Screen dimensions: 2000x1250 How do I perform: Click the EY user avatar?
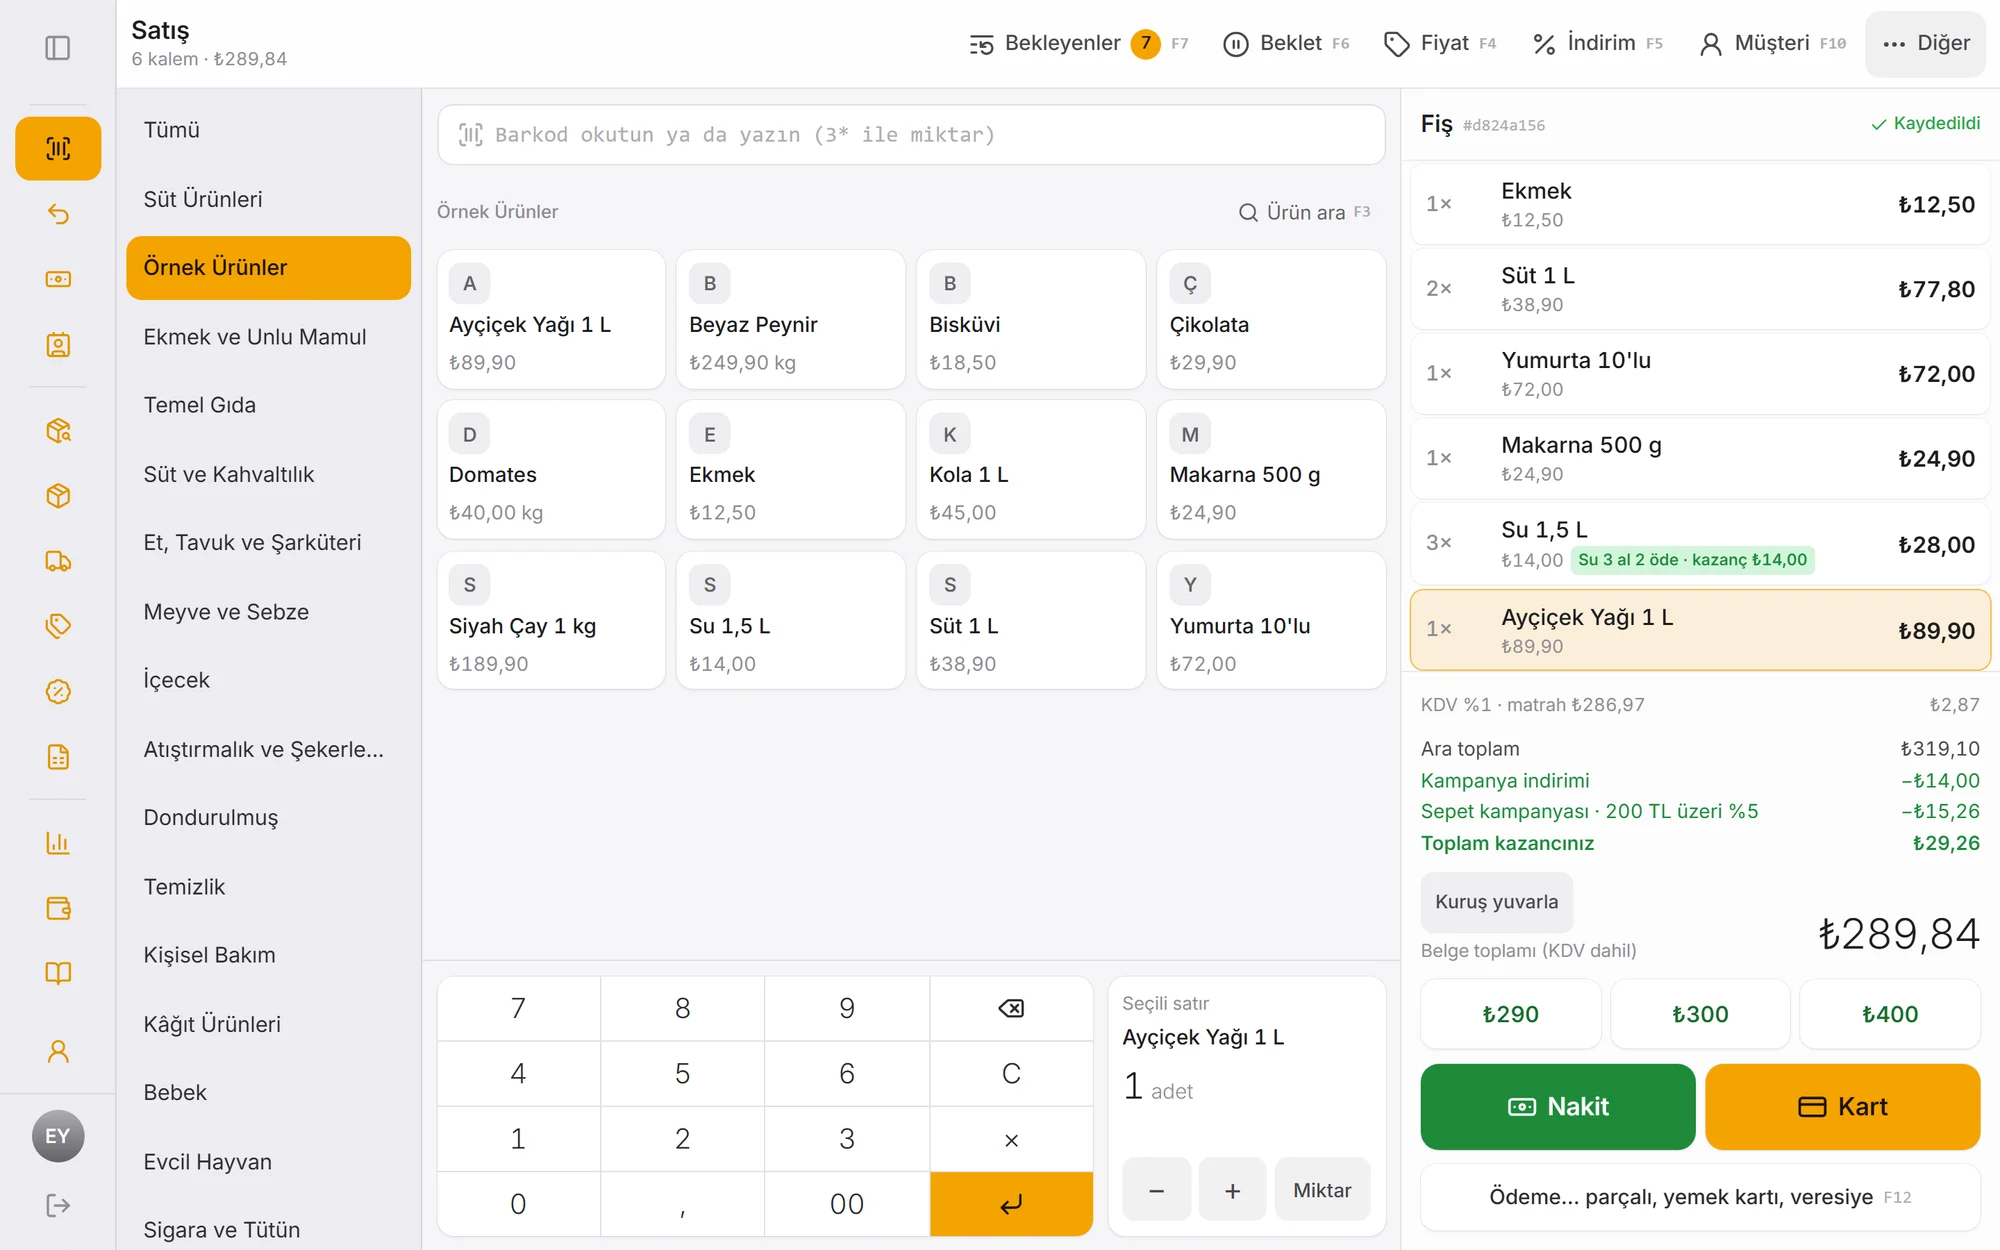58,1136
